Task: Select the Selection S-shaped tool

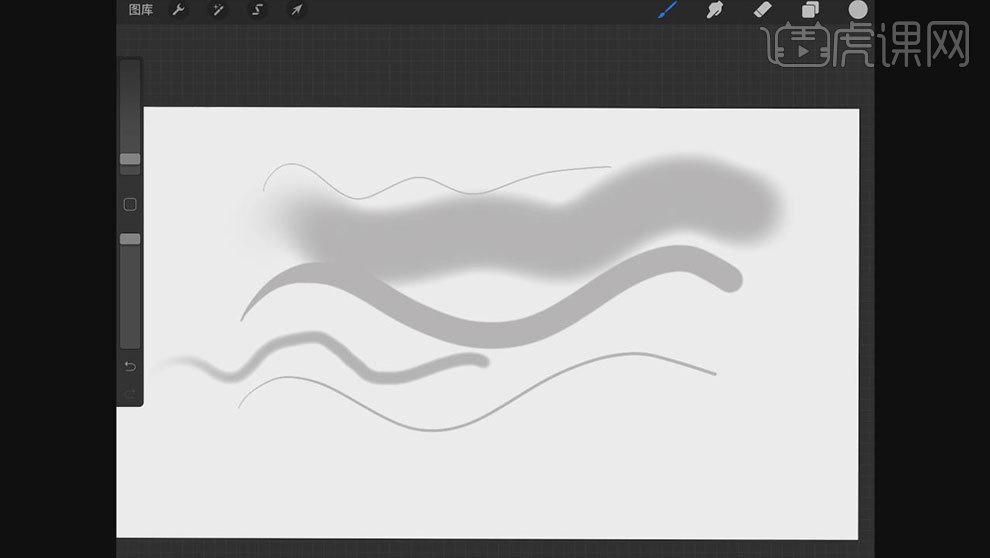Action: pos(257,9)
